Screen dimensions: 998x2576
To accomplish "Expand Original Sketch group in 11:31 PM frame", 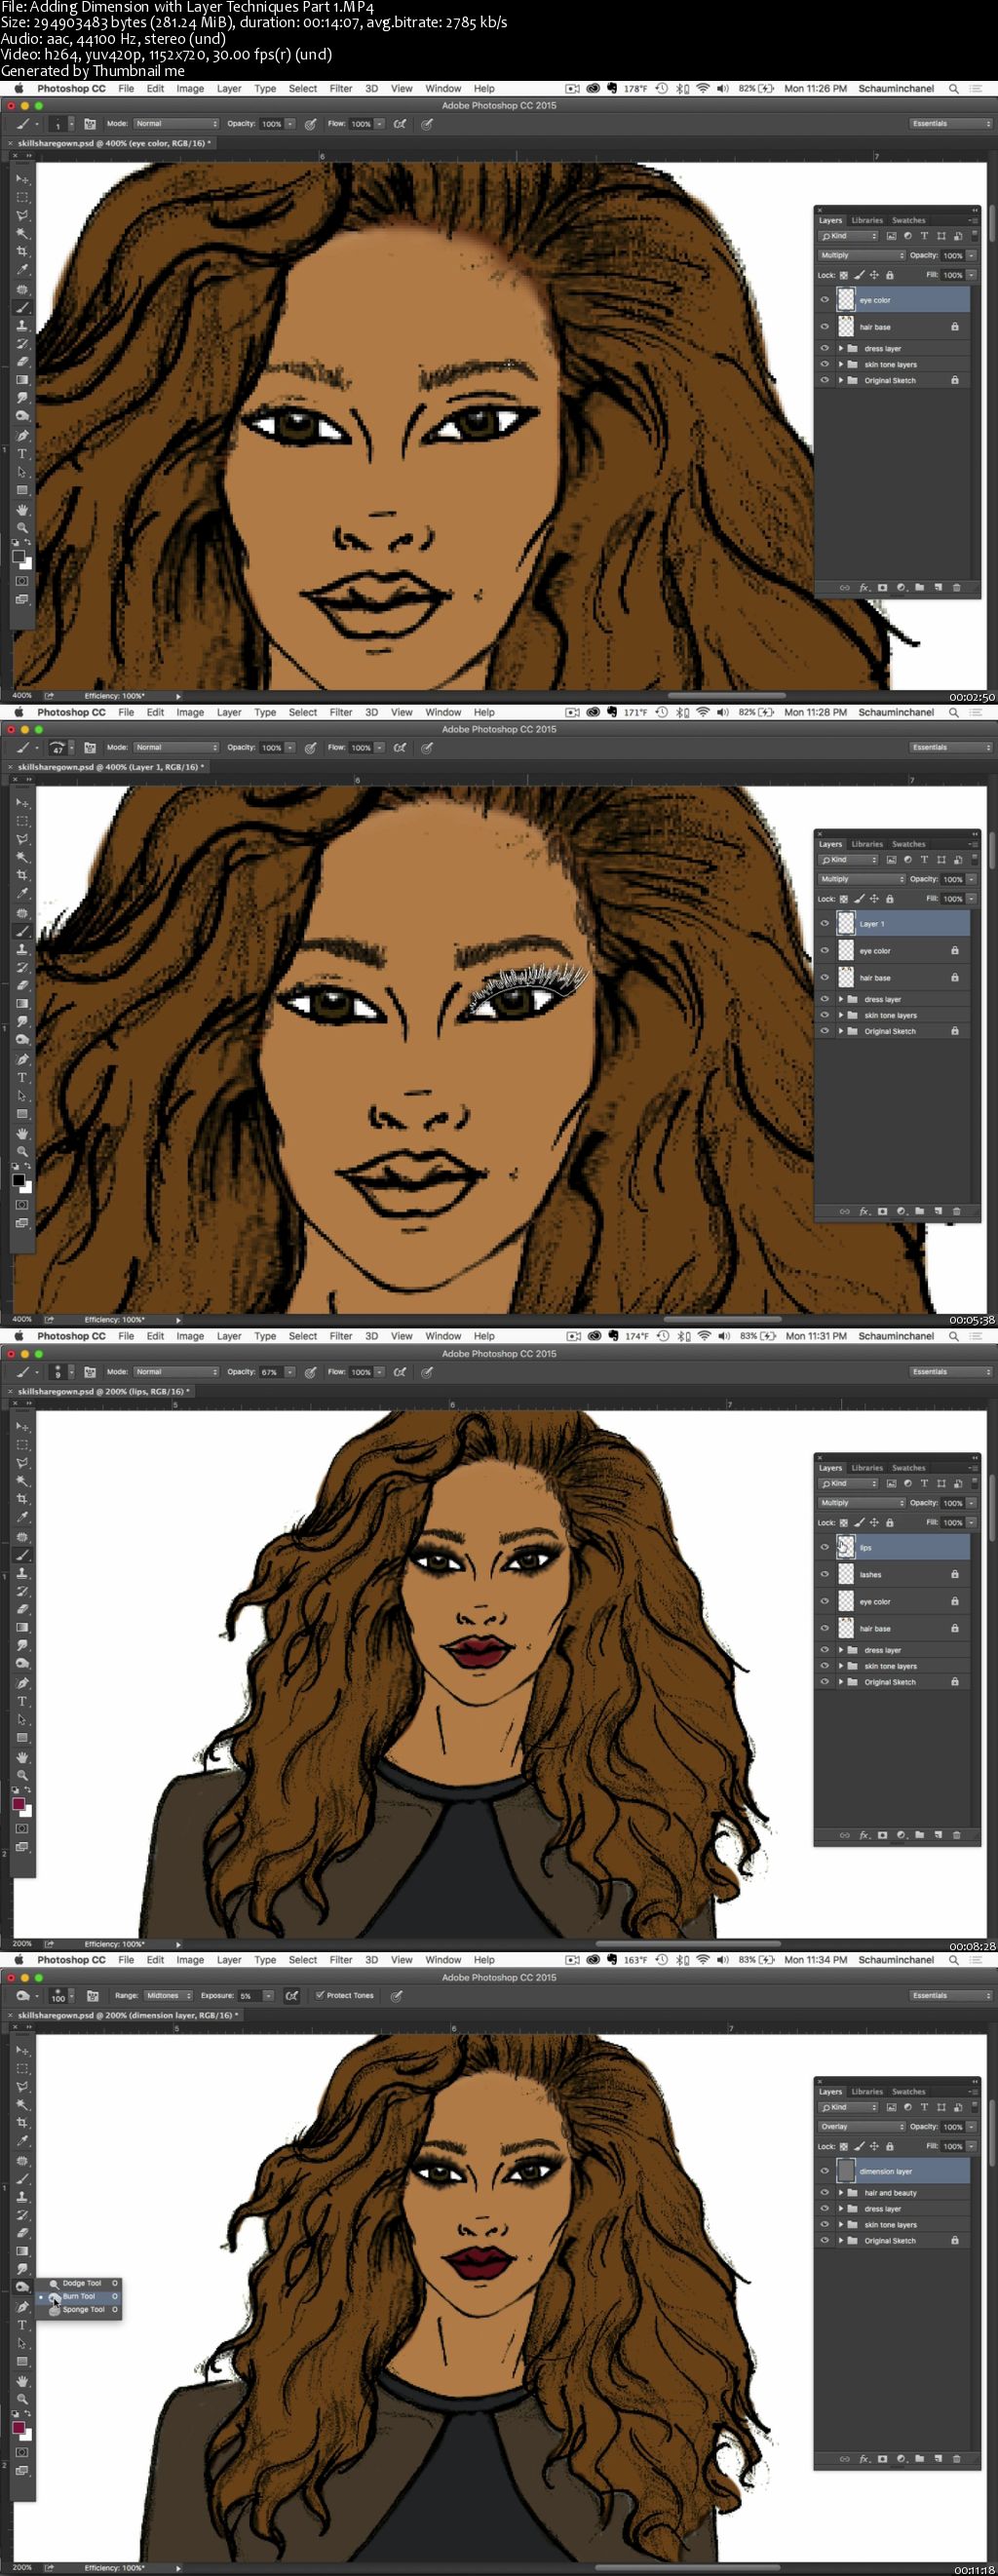I will pos(841,1682).
